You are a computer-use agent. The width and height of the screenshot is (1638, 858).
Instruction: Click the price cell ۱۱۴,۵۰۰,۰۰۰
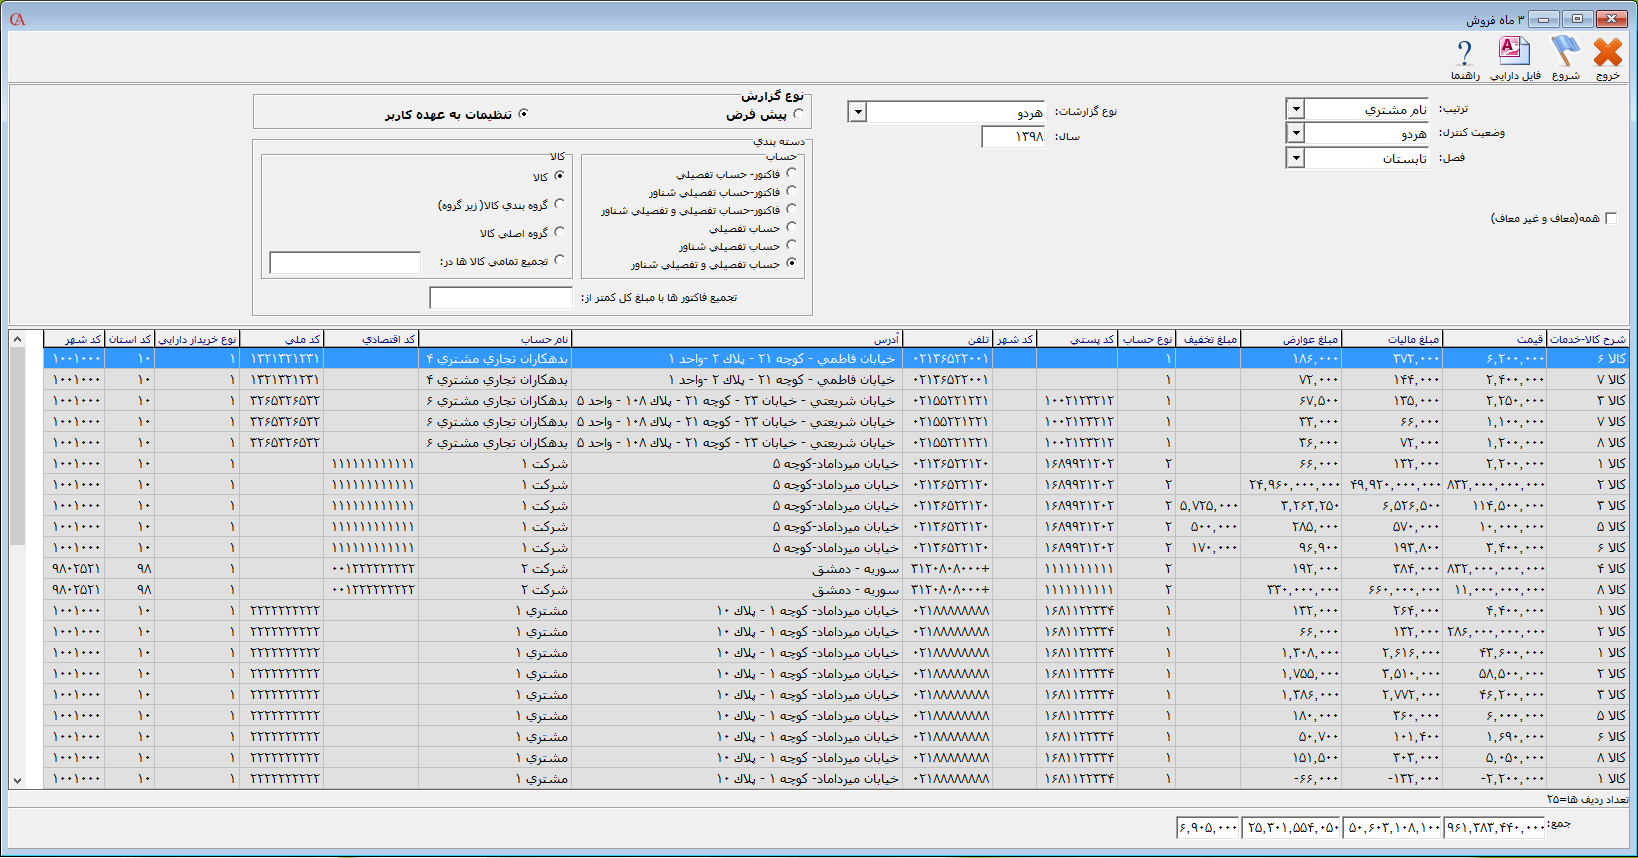(1494, 505)
